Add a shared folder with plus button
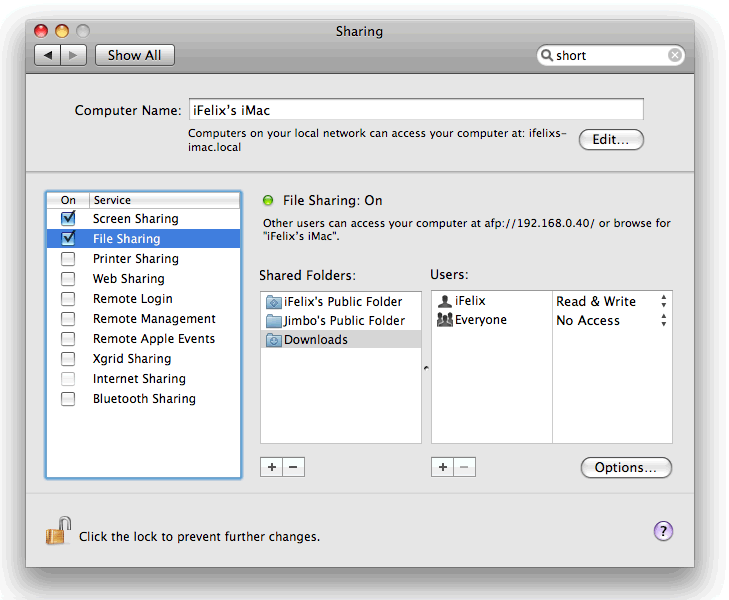Image resolution: width=729 pixels, height=600 pixels. click(x=271, y=467)
